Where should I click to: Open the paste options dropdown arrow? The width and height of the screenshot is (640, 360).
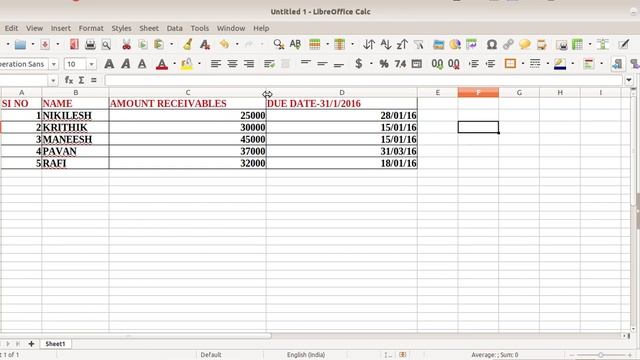pyautogui.click(x=171, y=44)
